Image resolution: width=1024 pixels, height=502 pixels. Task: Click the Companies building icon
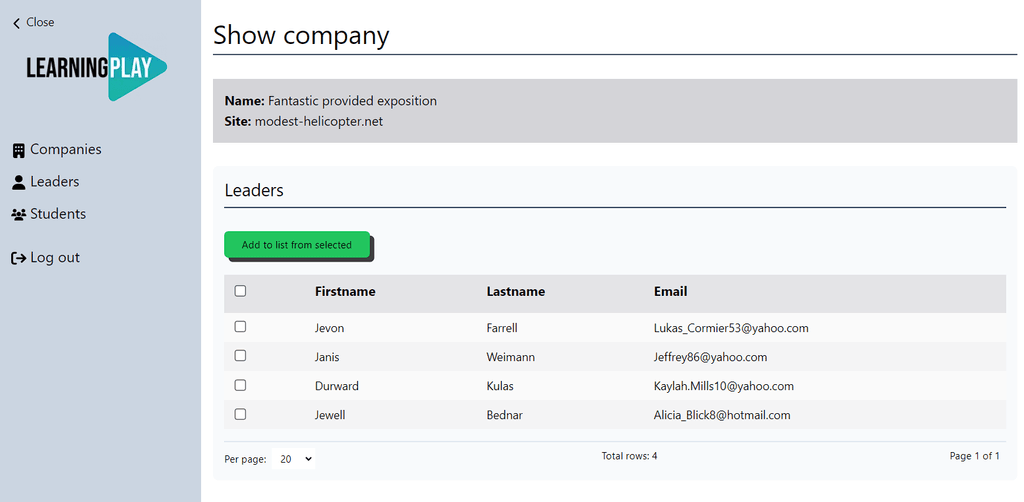click(x=18, y=150)
